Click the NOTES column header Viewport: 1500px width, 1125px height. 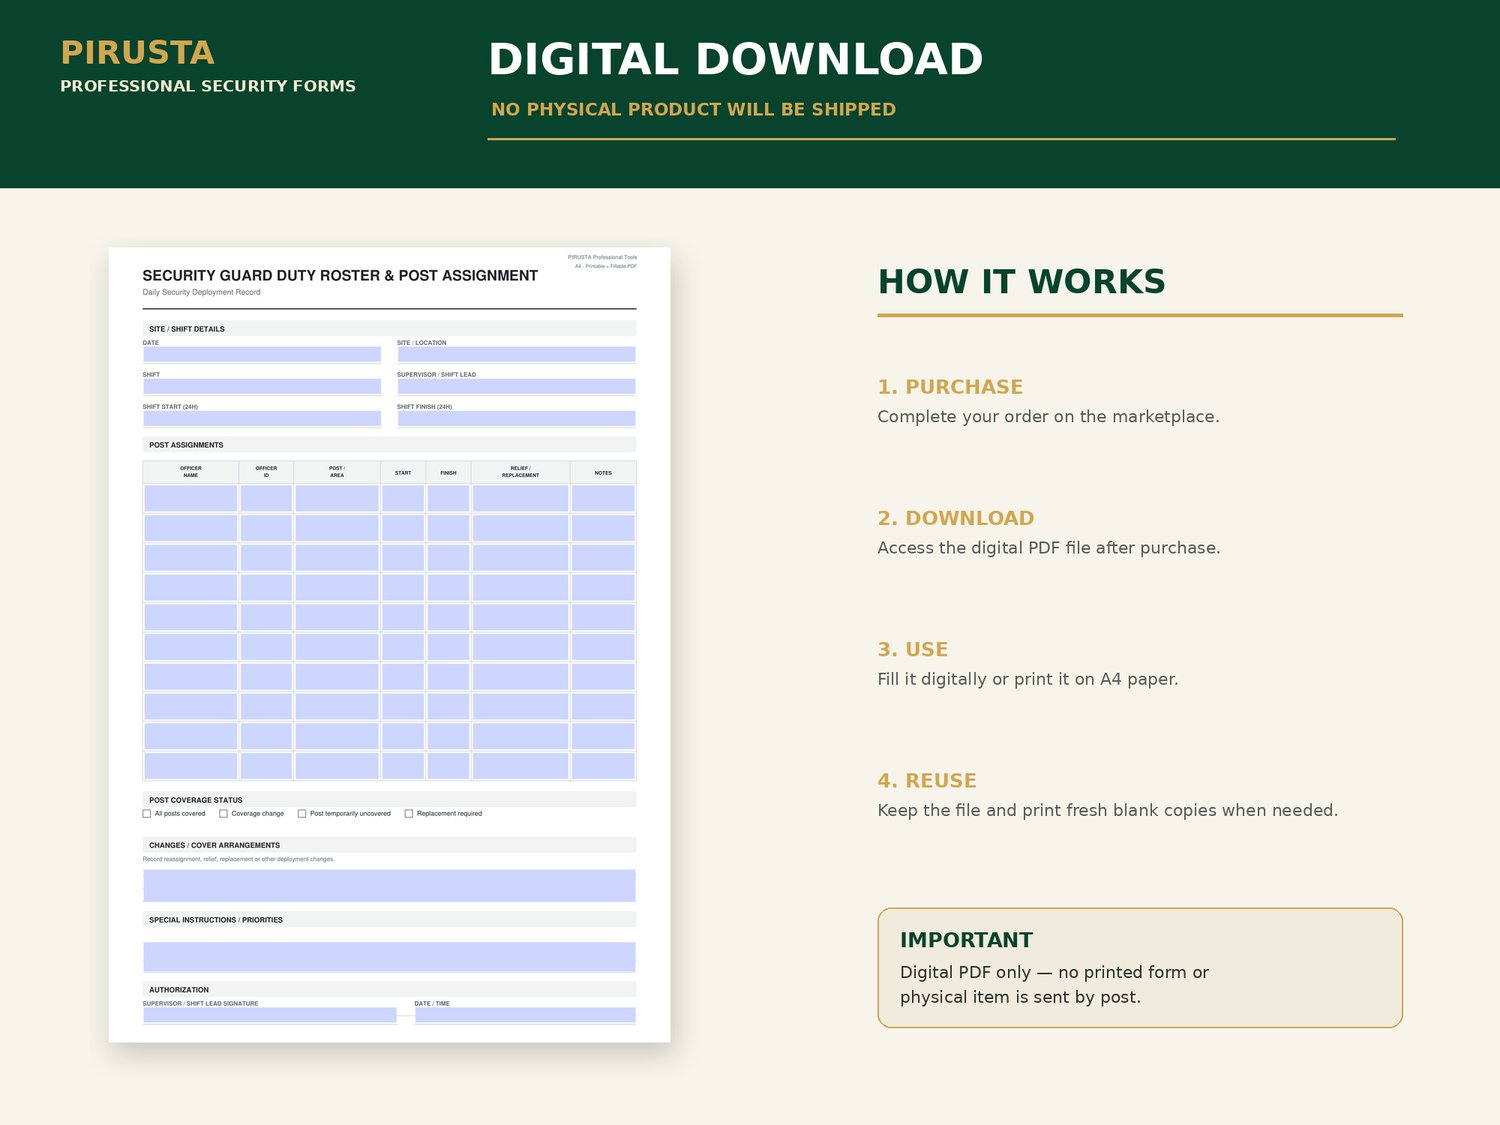coord(603,472)
